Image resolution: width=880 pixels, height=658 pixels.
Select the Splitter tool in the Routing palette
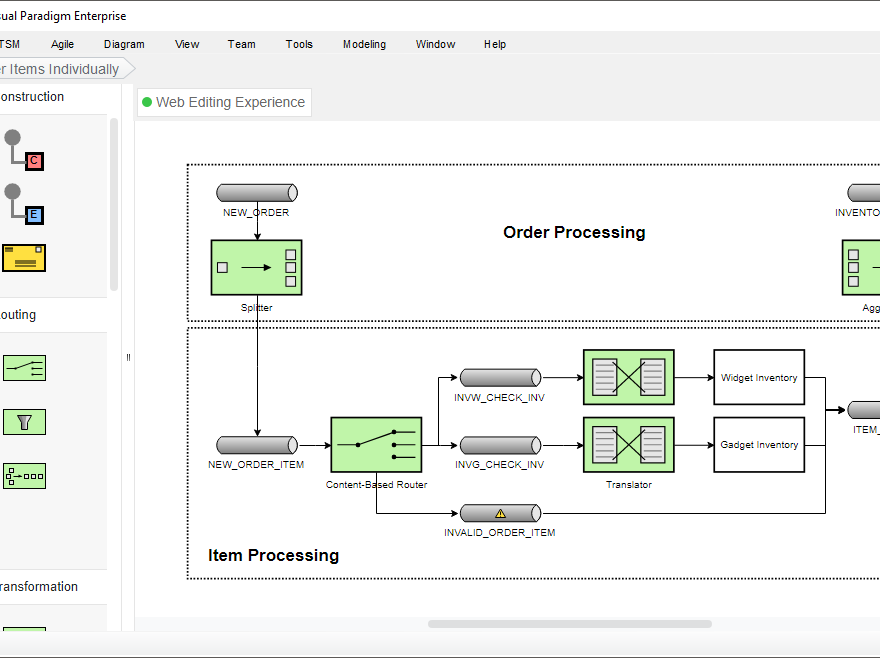[x=24, y=476]
